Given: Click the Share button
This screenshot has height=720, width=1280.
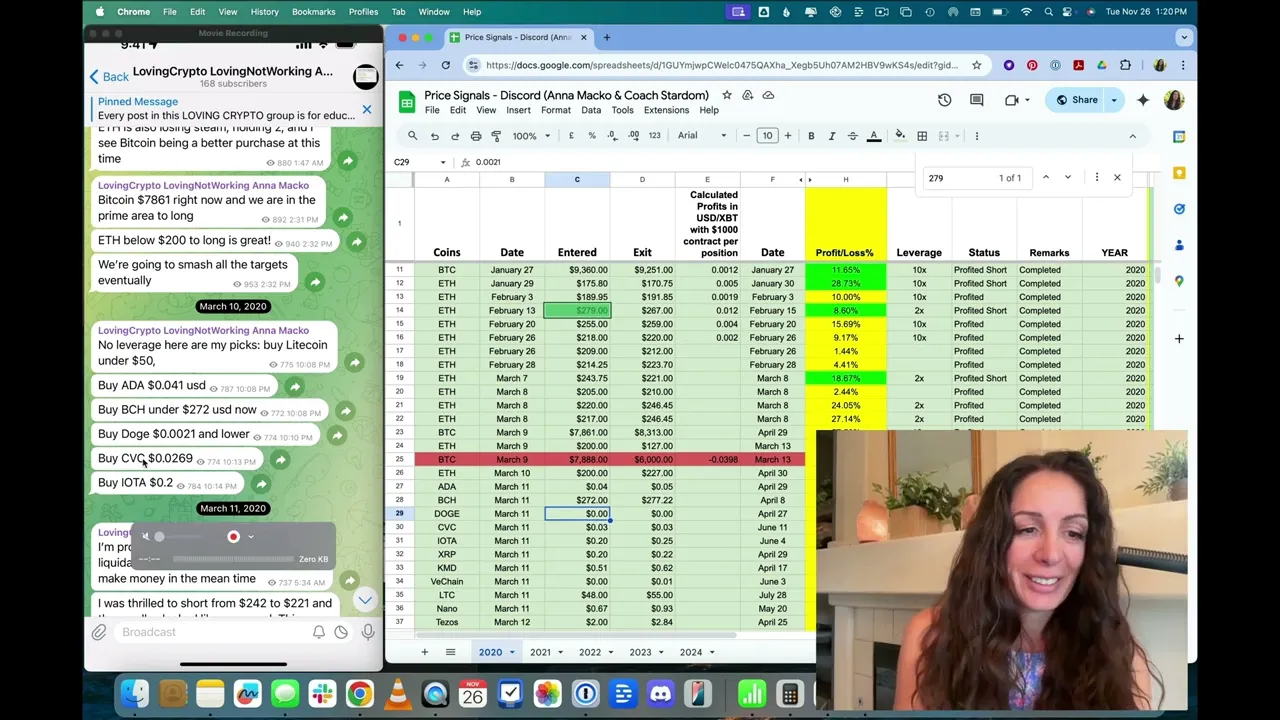Looking at the screenshot, I should click(x=1076, y=100).
